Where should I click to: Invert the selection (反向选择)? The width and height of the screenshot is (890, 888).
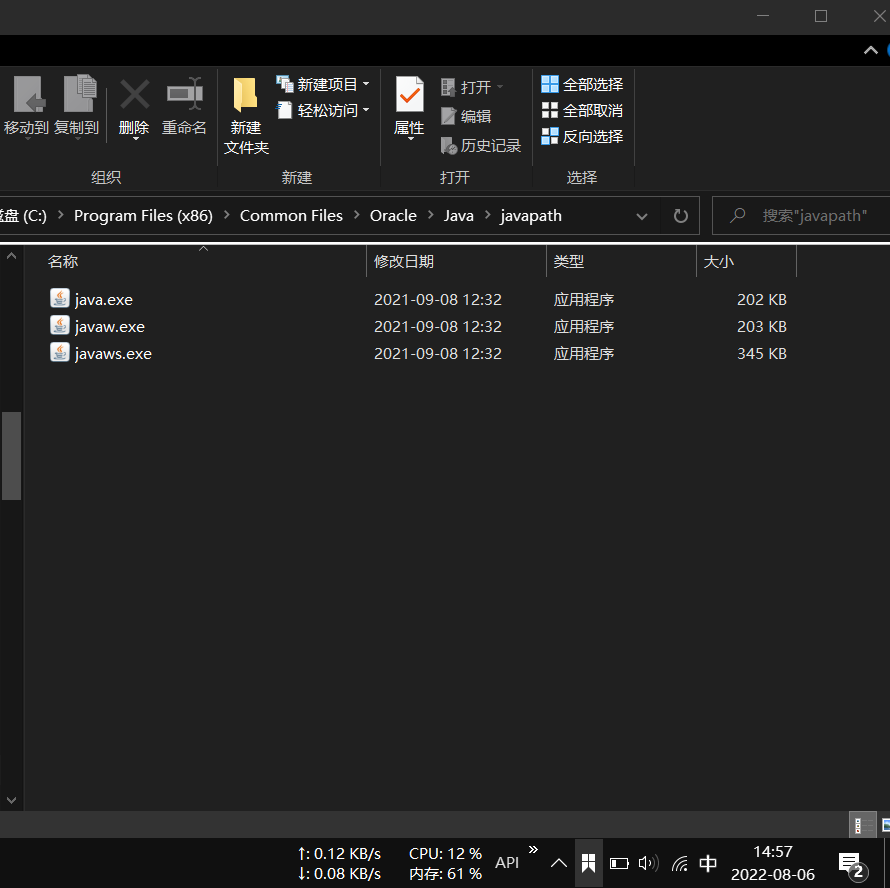tap(582, 136)
